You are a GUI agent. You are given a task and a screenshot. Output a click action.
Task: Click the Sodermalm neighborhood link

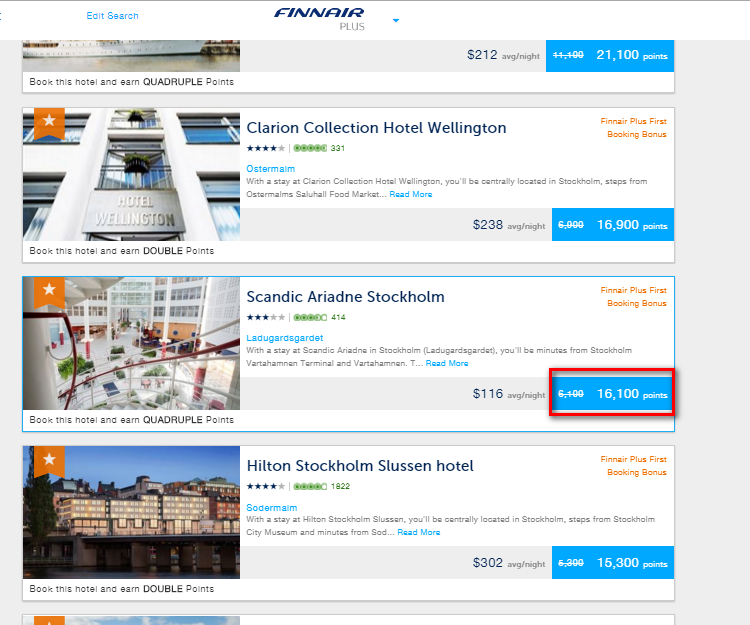pos(272,507)
